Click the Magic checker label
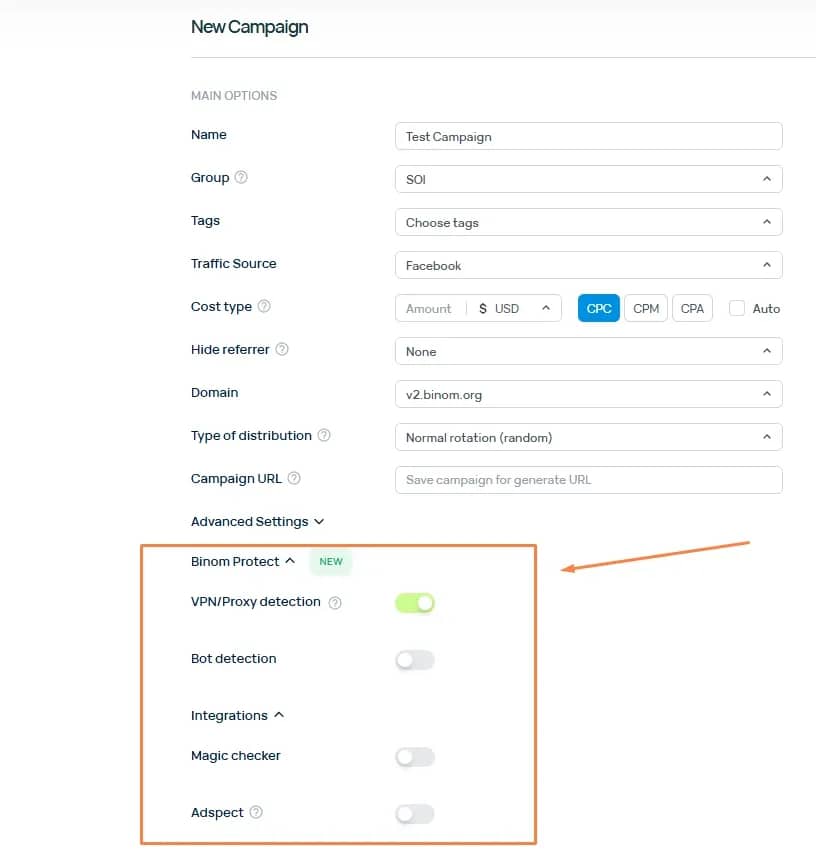Screen dimensions: 816x854 coord(236,755)
